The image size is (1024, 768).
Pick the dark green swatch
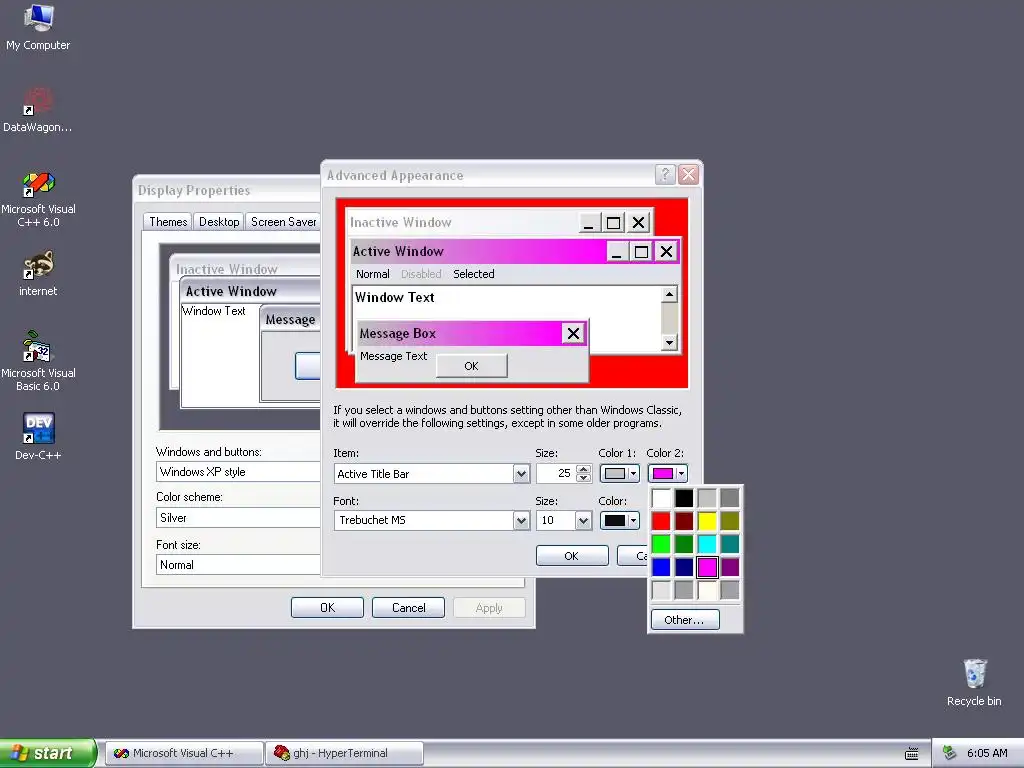[684, 544]
